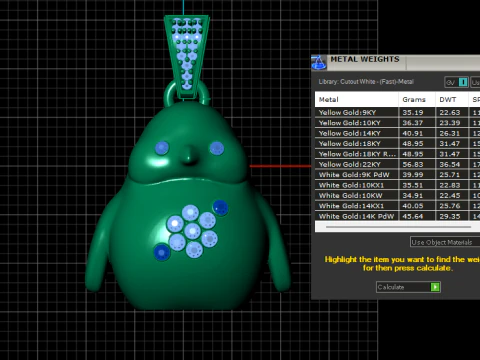Select the penguin's nose in the viewport
Viewport: 480px width, 360px height.
189,155
